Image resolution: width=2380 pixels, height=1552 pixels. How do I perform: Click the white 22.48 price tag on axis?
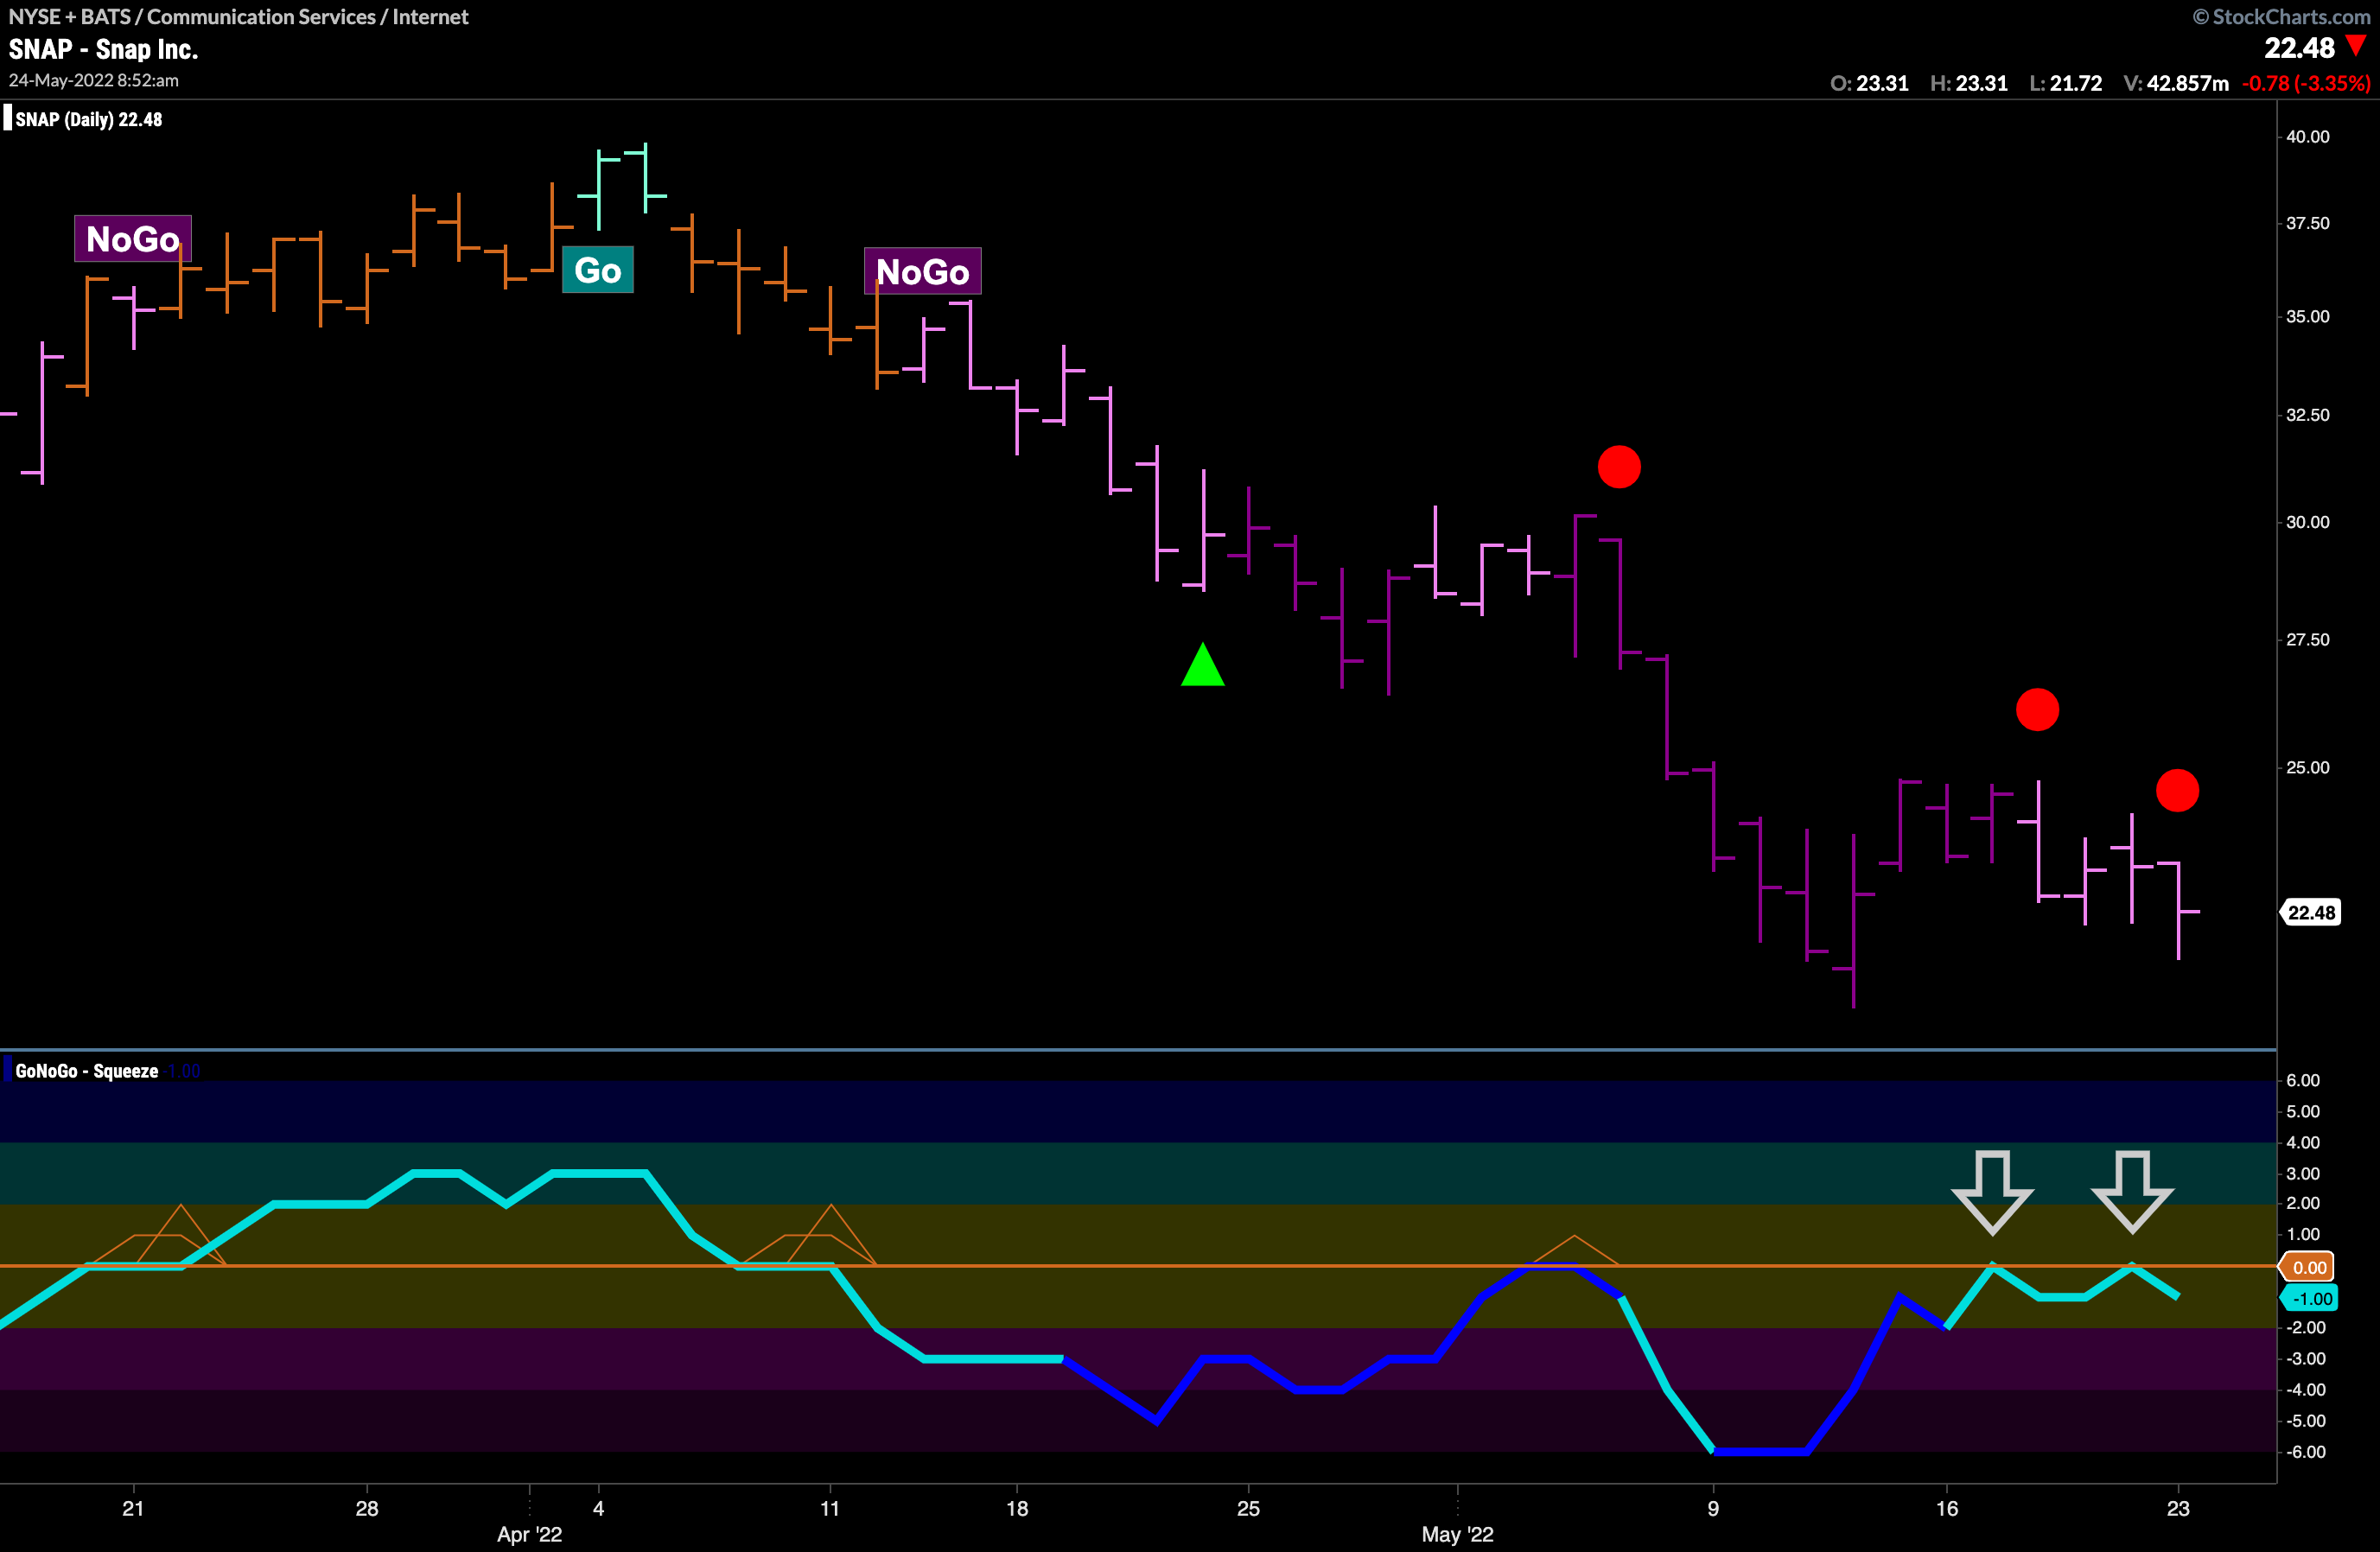[x=2311, y=912]
